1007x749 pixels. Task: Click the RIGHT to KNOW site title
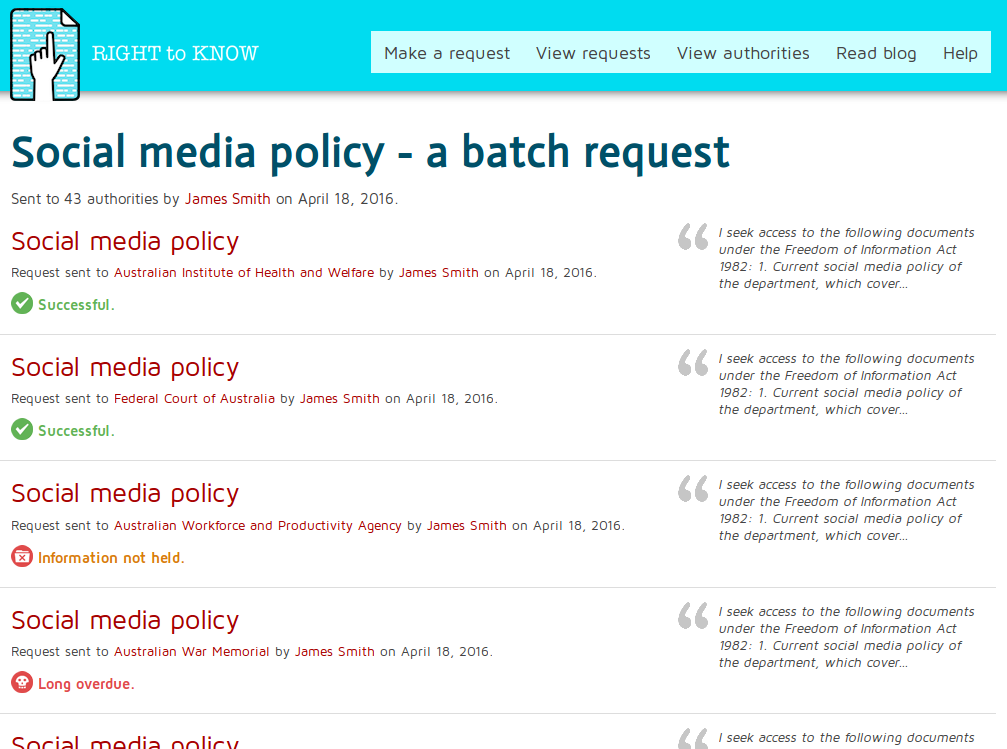[175, 53]
